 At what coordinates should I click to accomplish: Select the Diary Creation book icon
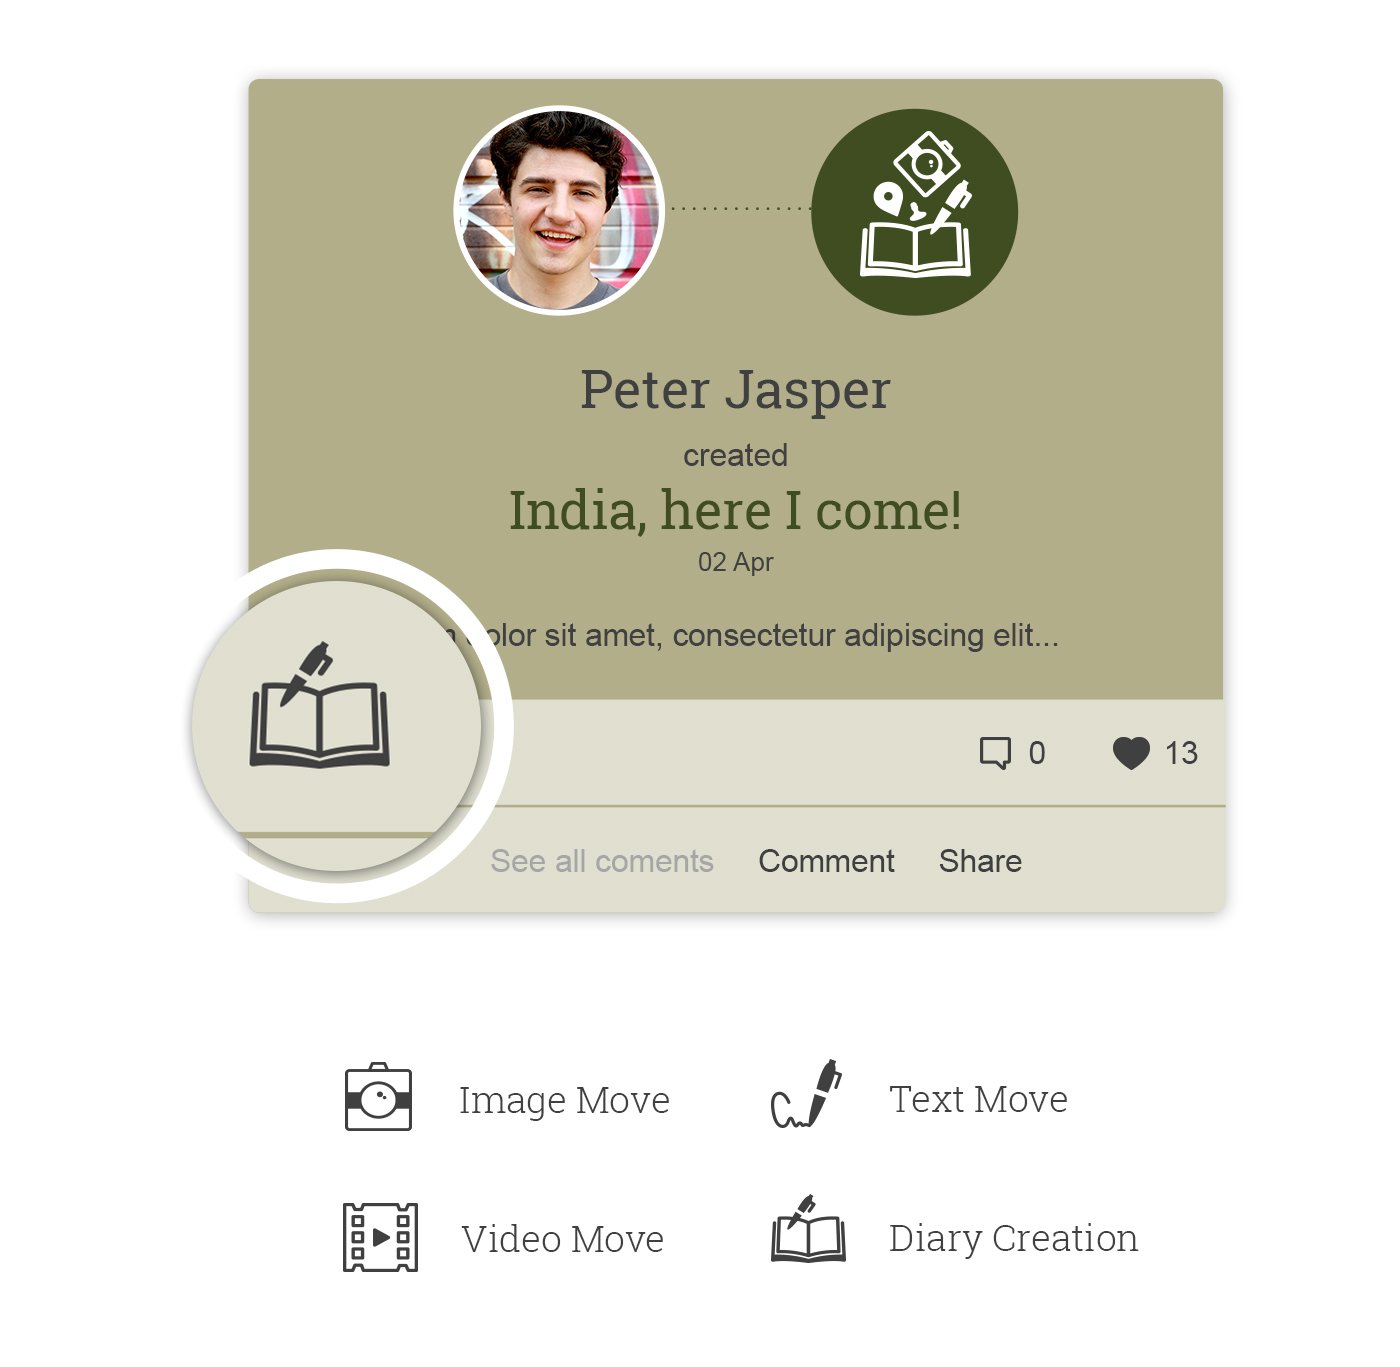click(x=808, y=1228)
